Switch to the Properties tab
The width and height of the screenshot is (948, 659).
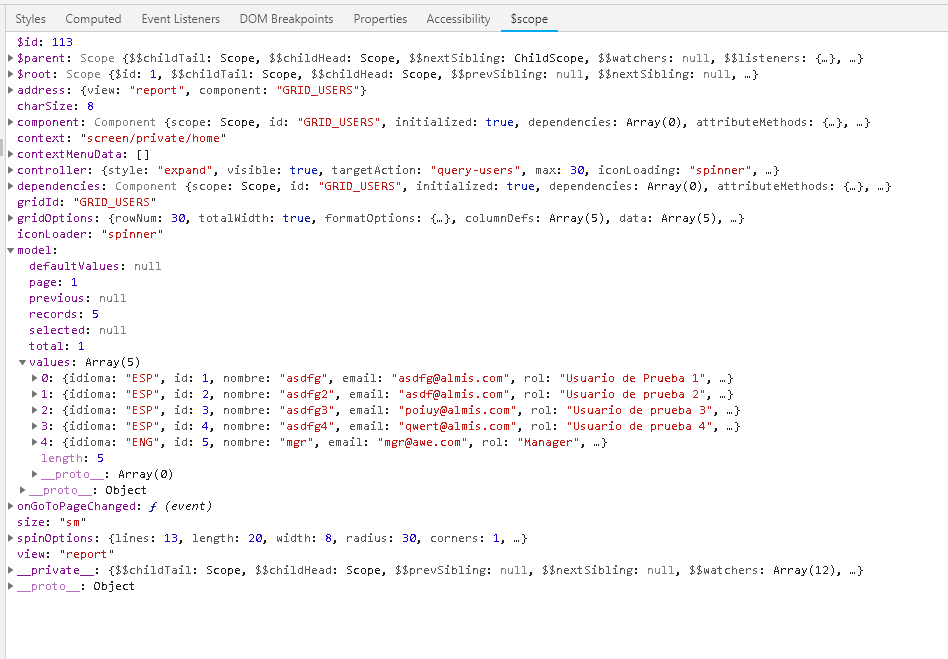click(380, 19)
